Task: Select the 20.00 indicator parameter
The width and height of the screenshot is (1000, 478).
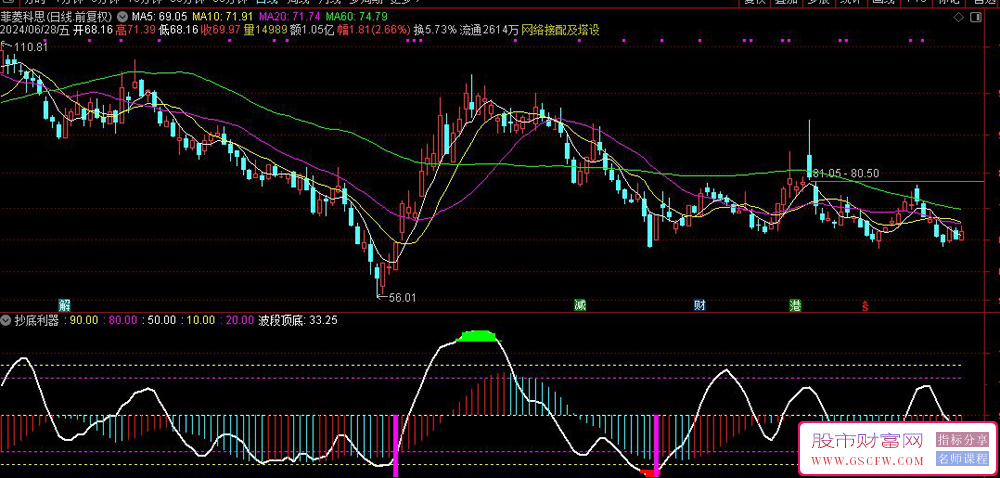Action: (x=240, y=320)
